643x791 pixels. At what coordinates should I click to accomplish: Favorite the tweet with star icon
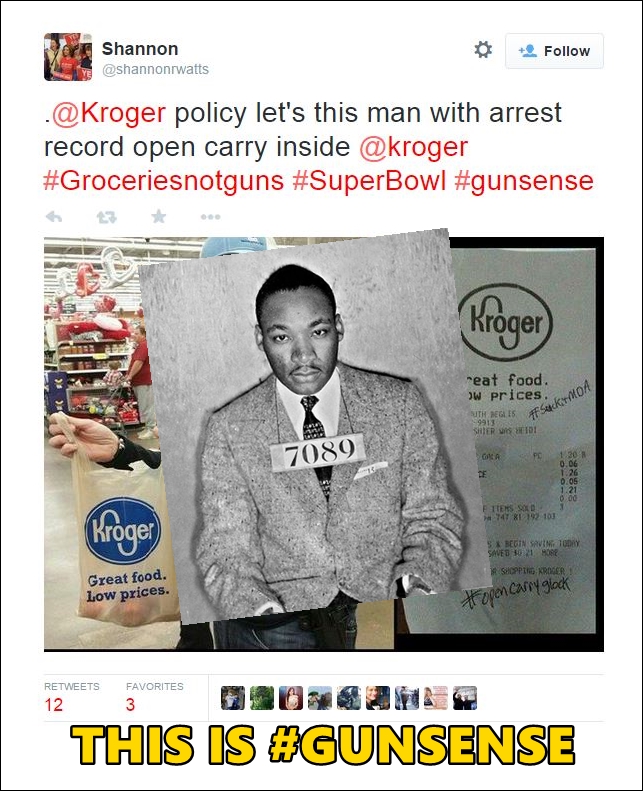pos(158,216)
